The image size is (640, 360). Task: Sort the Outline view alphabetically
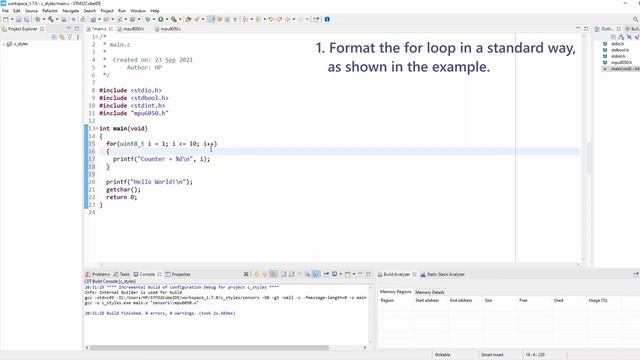tap(621, 37)
